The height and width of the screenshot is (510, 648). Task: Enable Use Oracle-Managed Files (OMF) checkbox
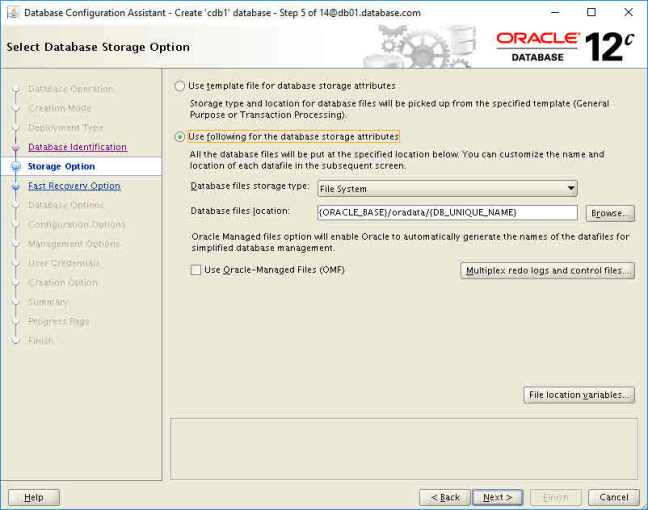(x=196, y=270)
